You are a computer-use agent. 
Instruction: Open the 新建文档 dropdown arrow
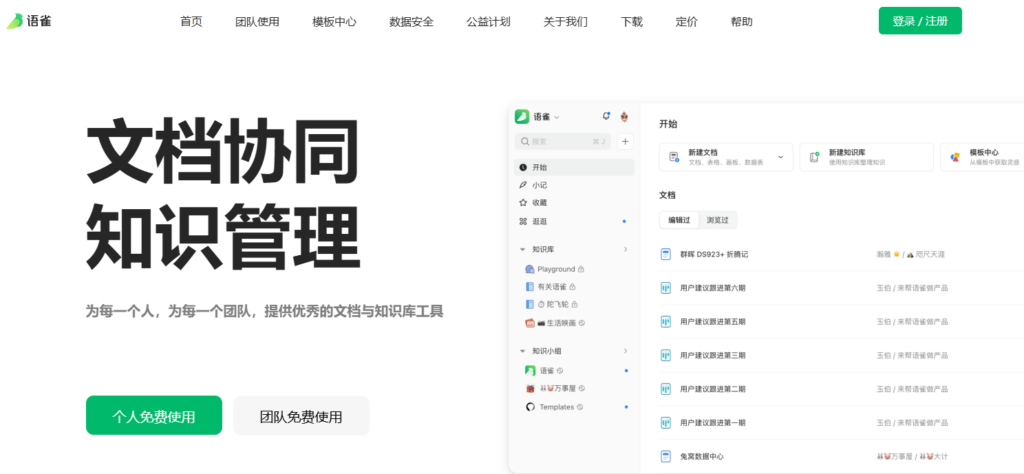pyautogui.click(x=780, y=157)
